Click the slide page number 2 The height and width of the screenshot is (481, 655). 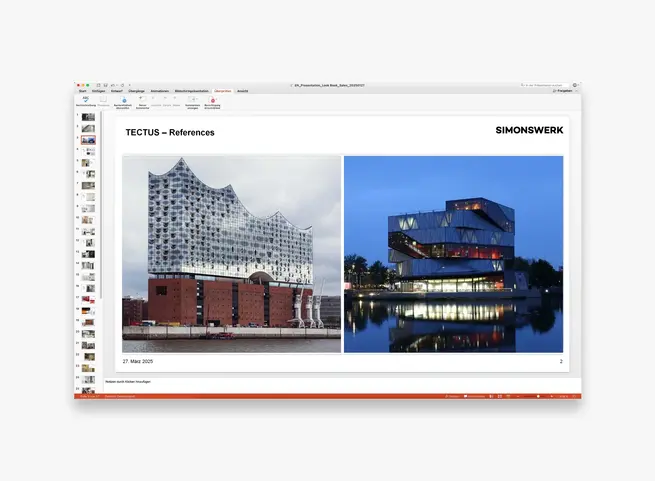[561, 361]
